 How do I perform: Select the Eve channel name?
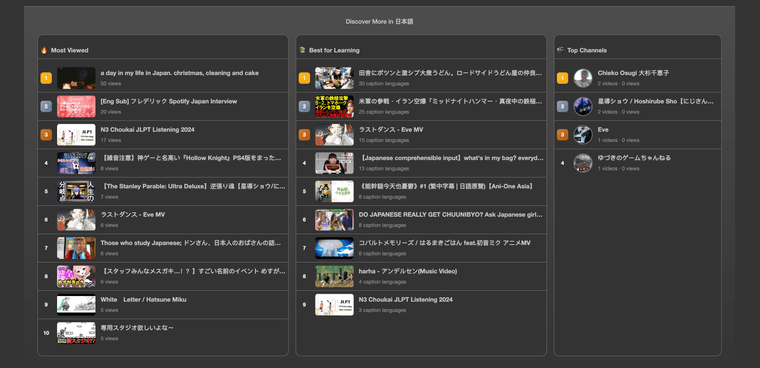point(603,129)
